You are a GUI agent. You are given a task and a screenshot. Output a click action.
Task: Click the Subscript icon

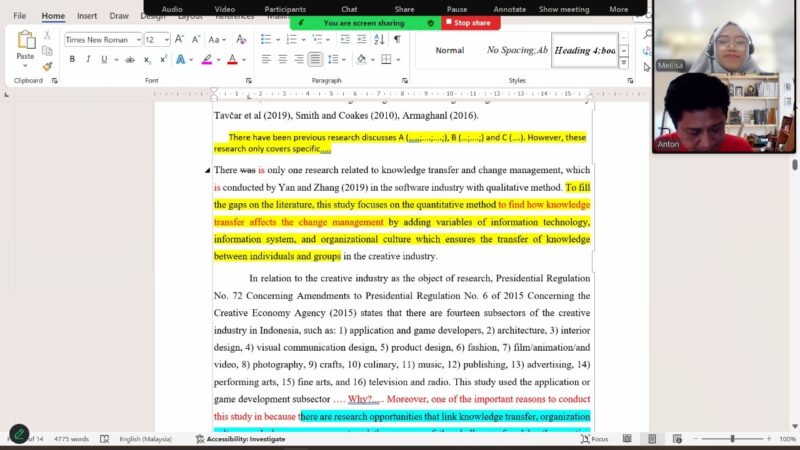click(148, 60)
